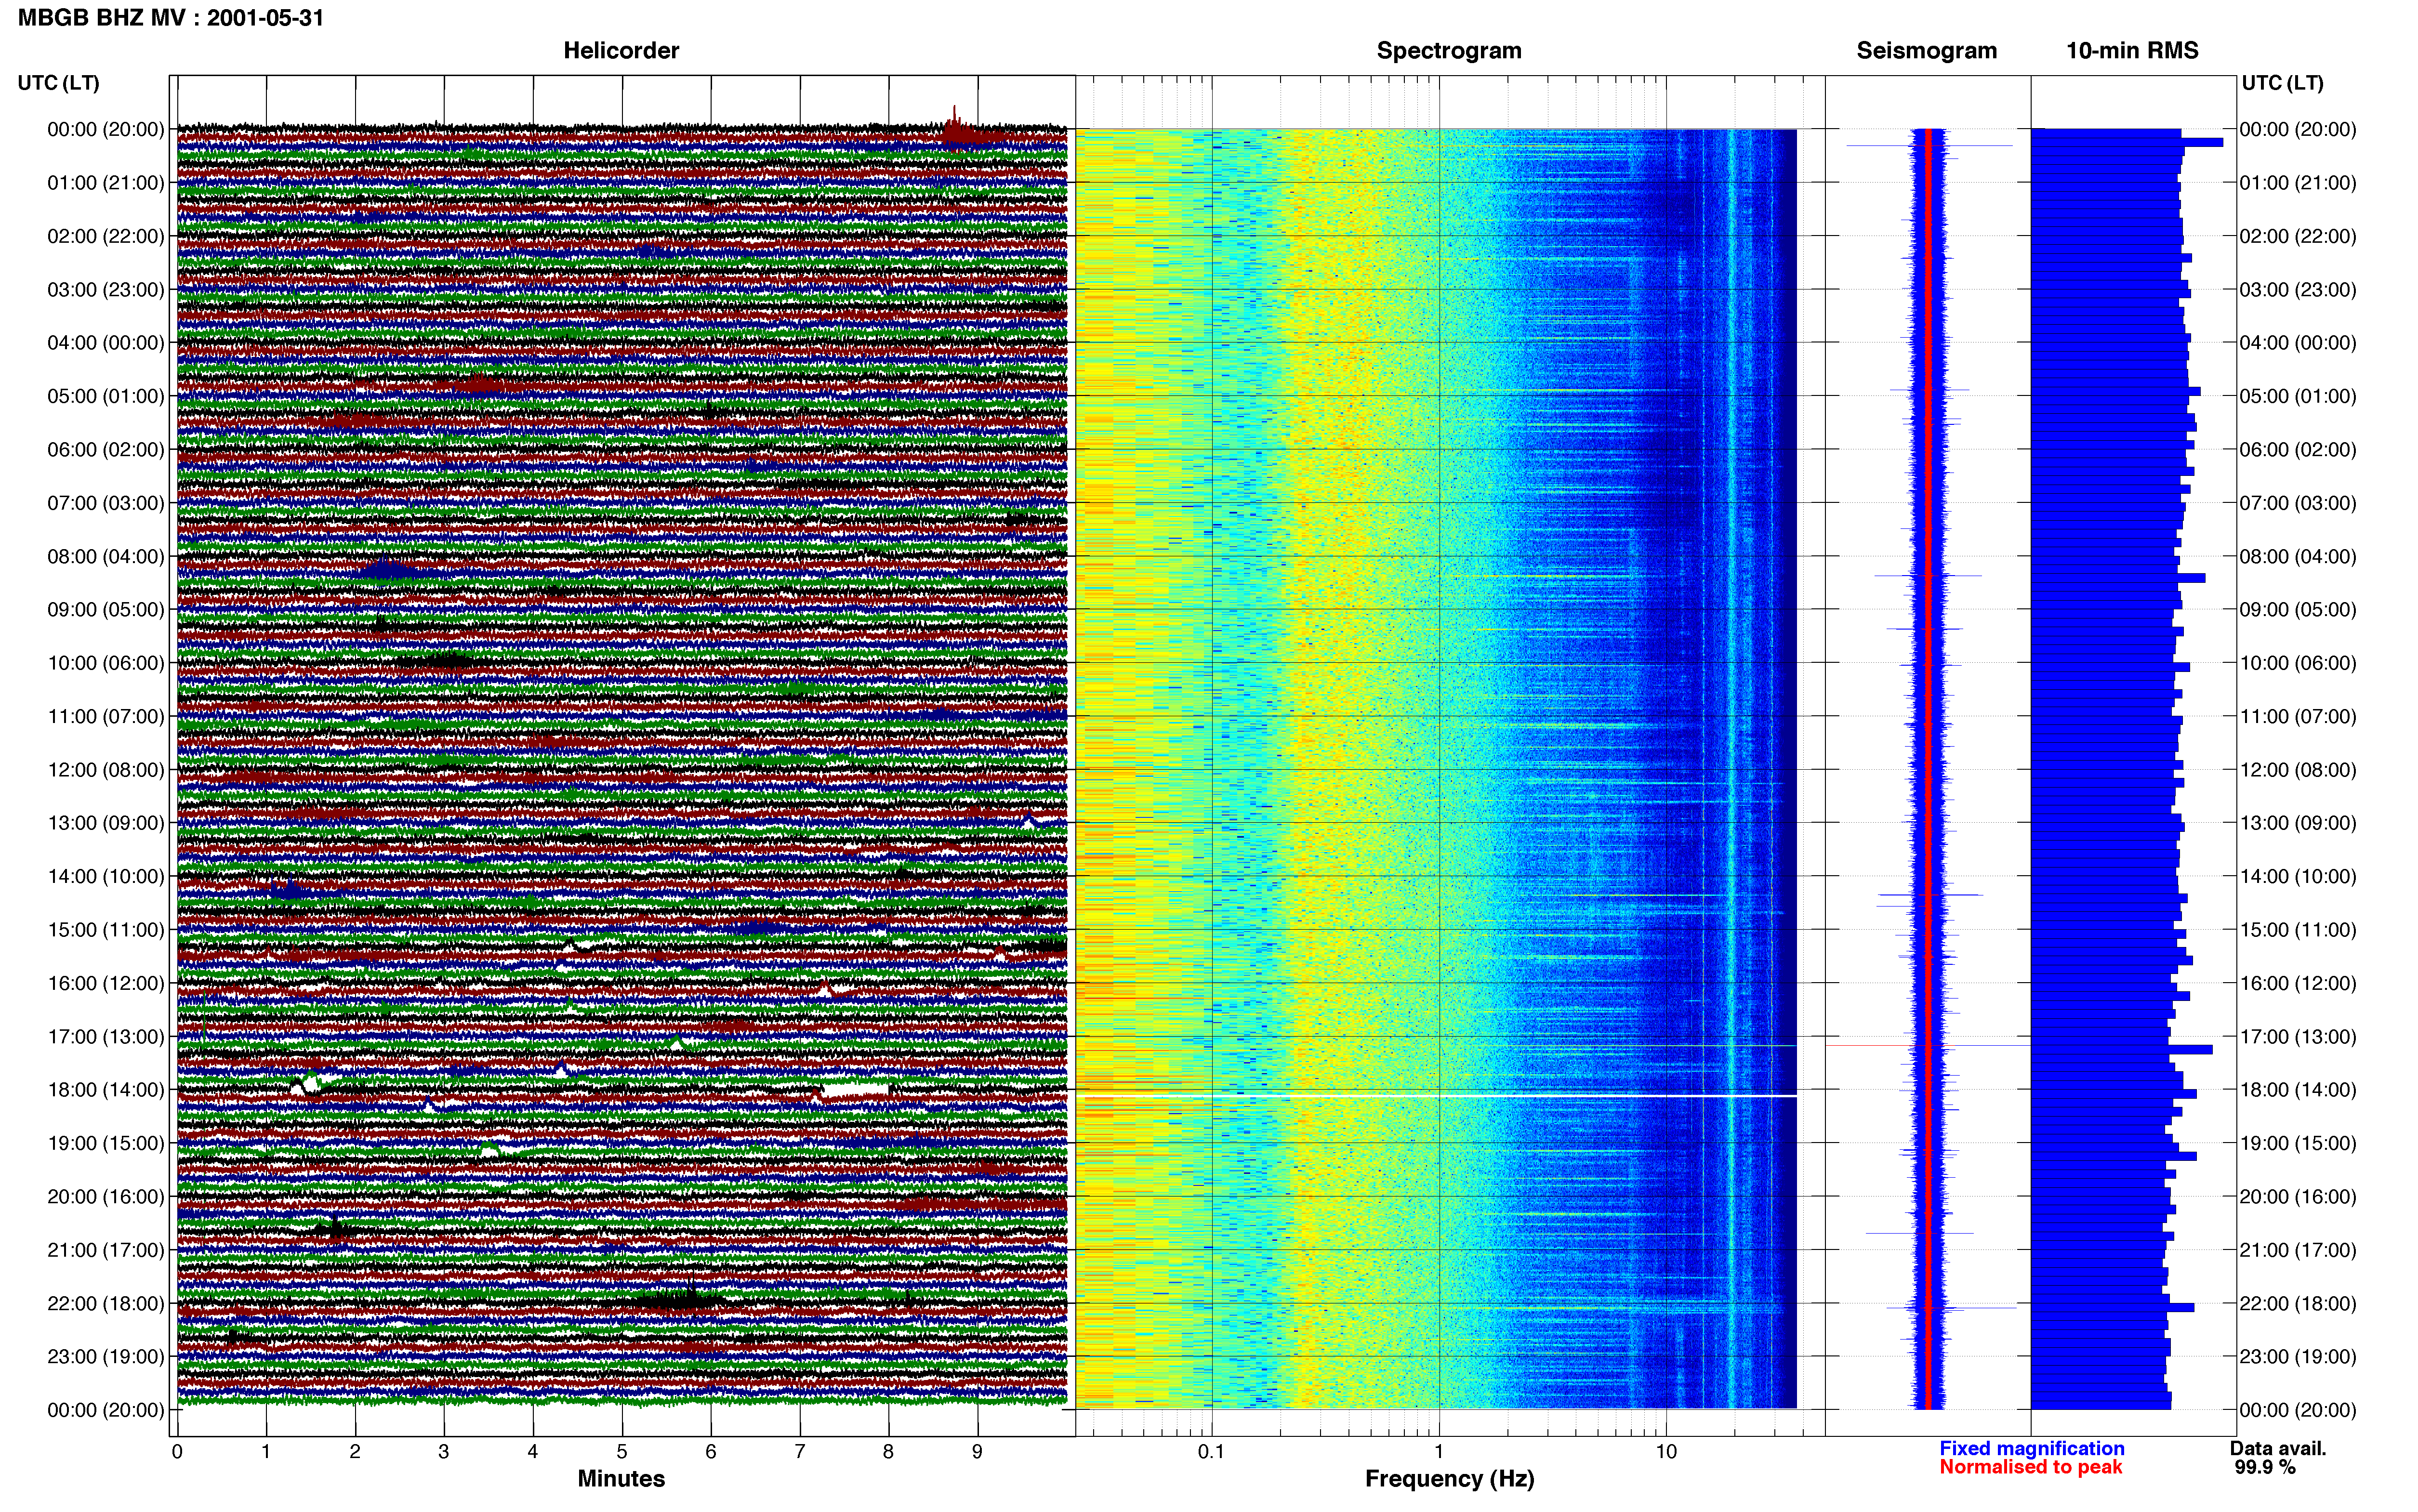
Task: Click the '10-min RMS' panel heading
Action: pos(2132,50)
